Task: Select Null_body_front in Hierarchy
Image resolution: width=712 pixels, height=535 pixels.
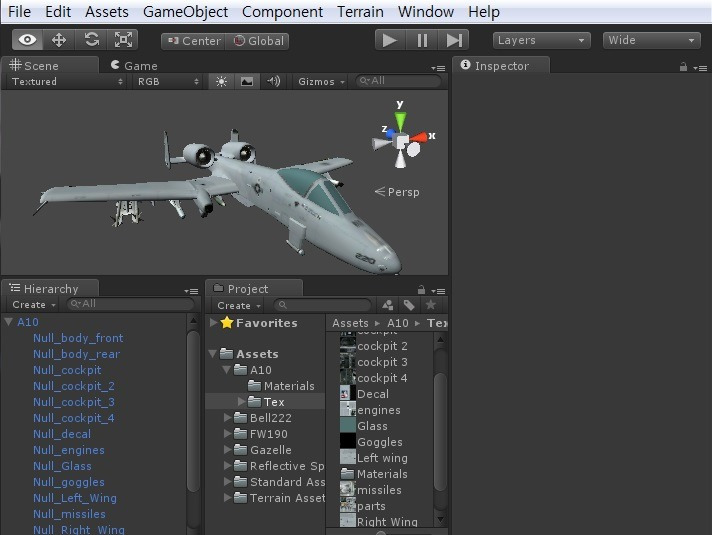Action: 78,338
